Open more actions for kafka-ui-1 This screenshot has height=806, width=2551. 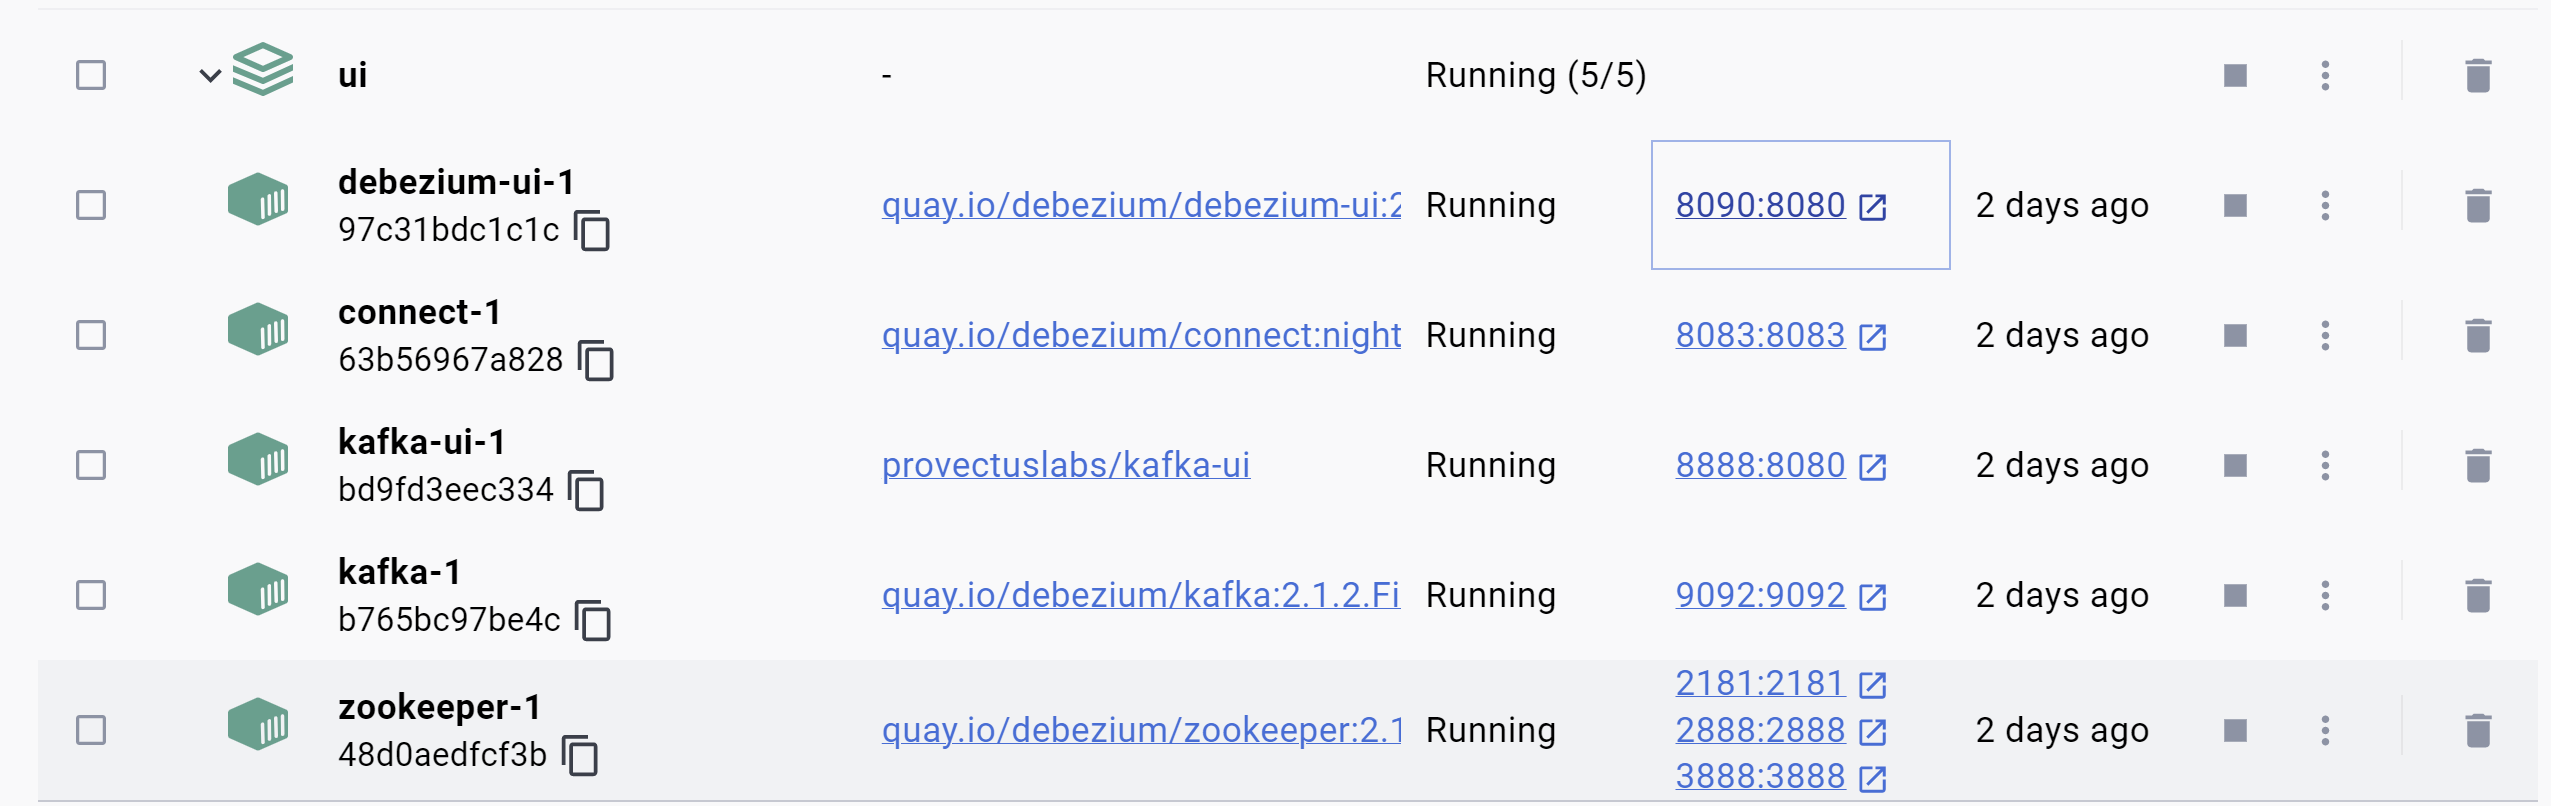point(2325,466)
